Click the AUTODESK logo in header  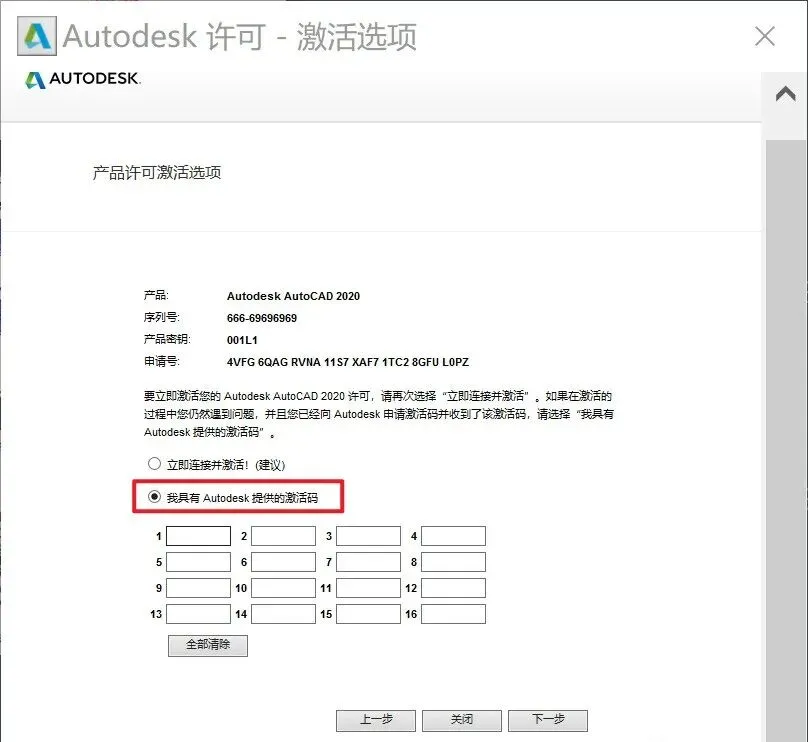coord(83,79)
